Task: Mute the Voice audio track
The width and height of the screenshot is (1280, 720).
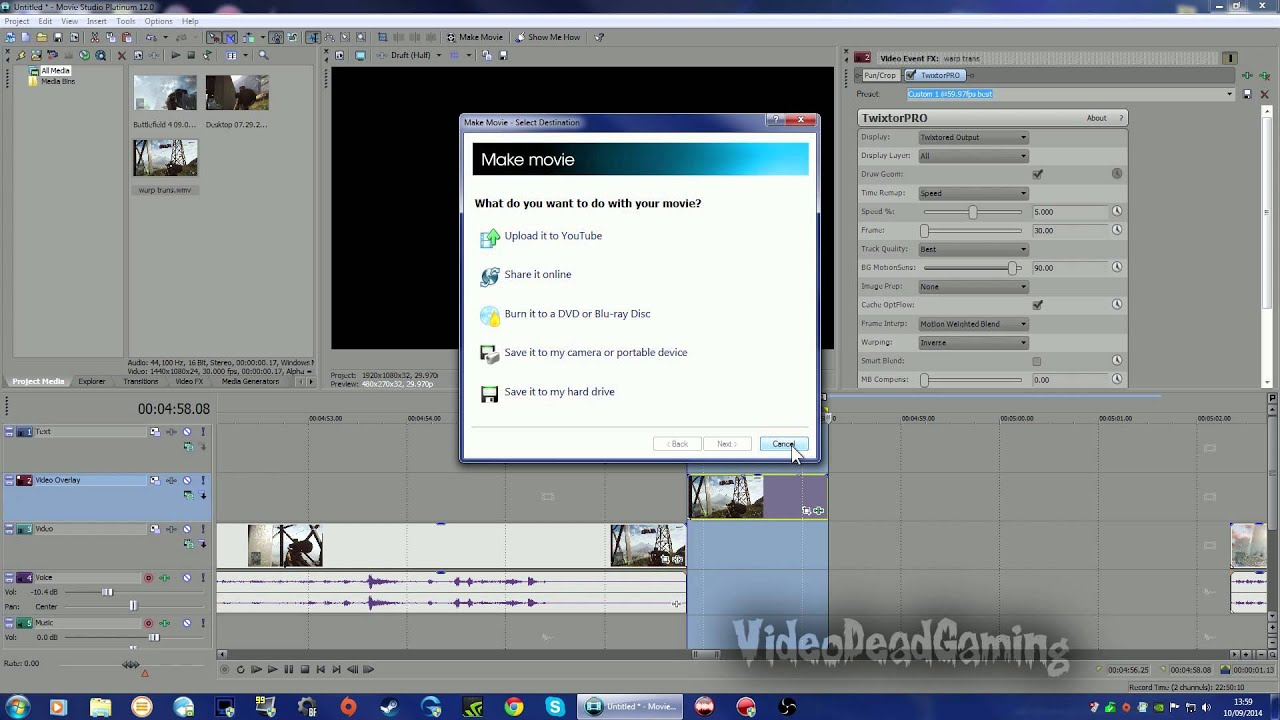Action: pos(187,577)
